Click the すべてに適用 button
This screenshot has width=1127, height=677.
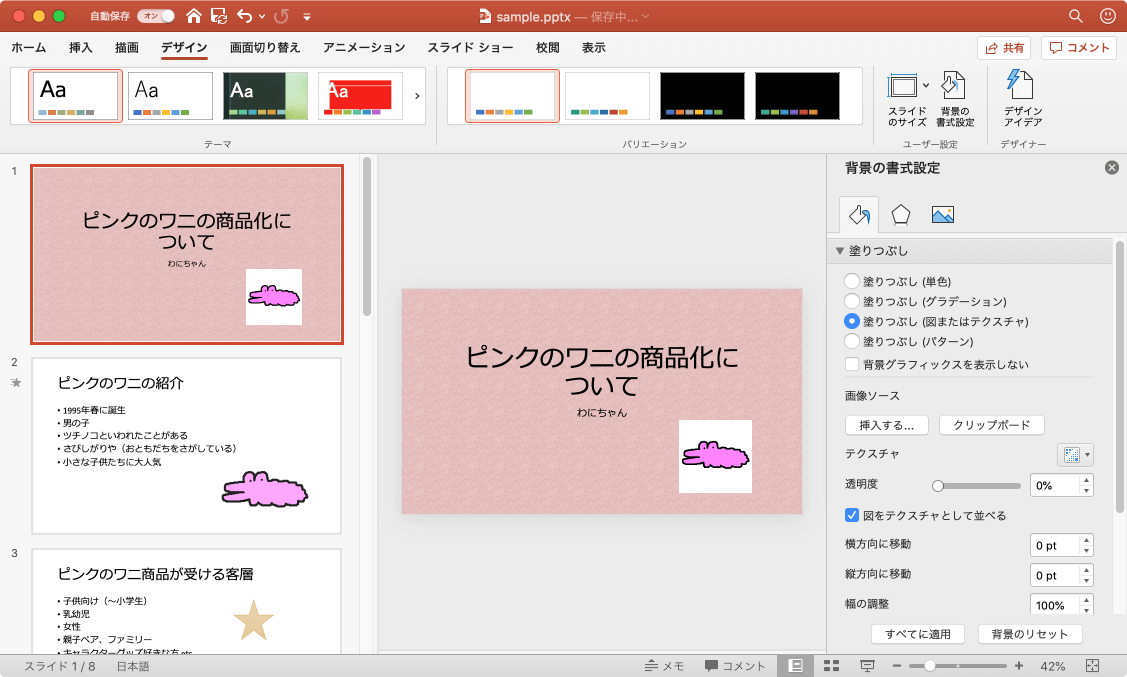pyautogui.click(x=917, y=634)
